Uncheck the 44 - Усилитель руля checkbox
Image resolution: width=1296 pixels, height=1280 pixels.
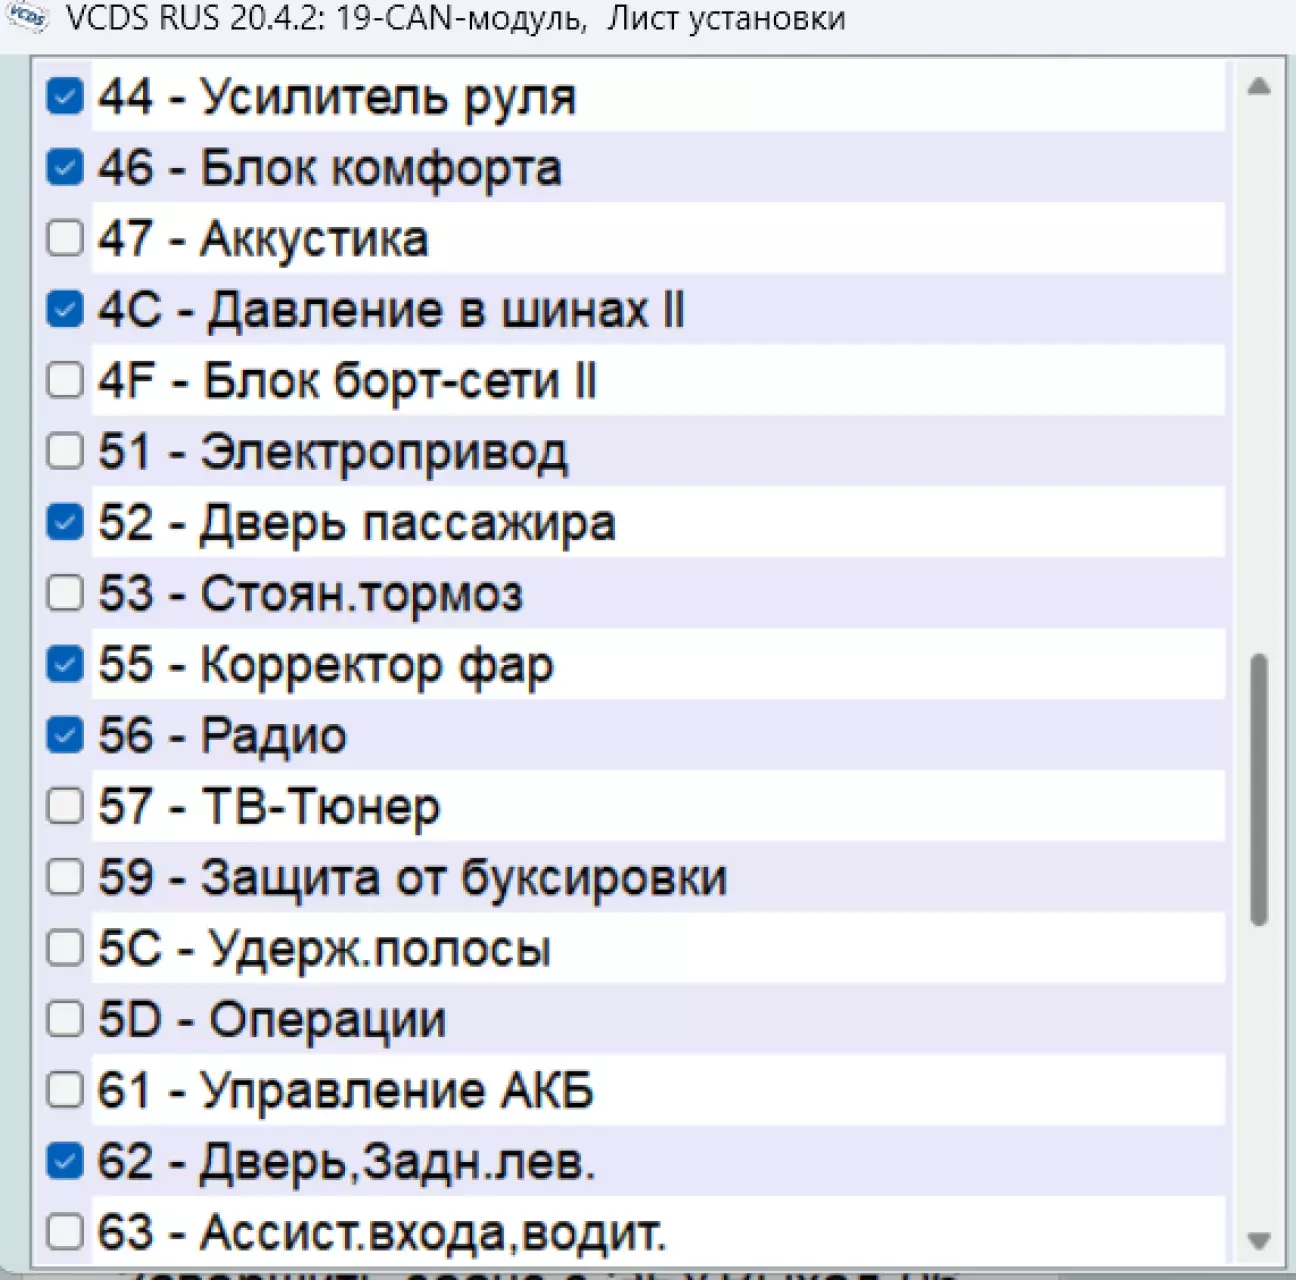[x=65, y=96]
